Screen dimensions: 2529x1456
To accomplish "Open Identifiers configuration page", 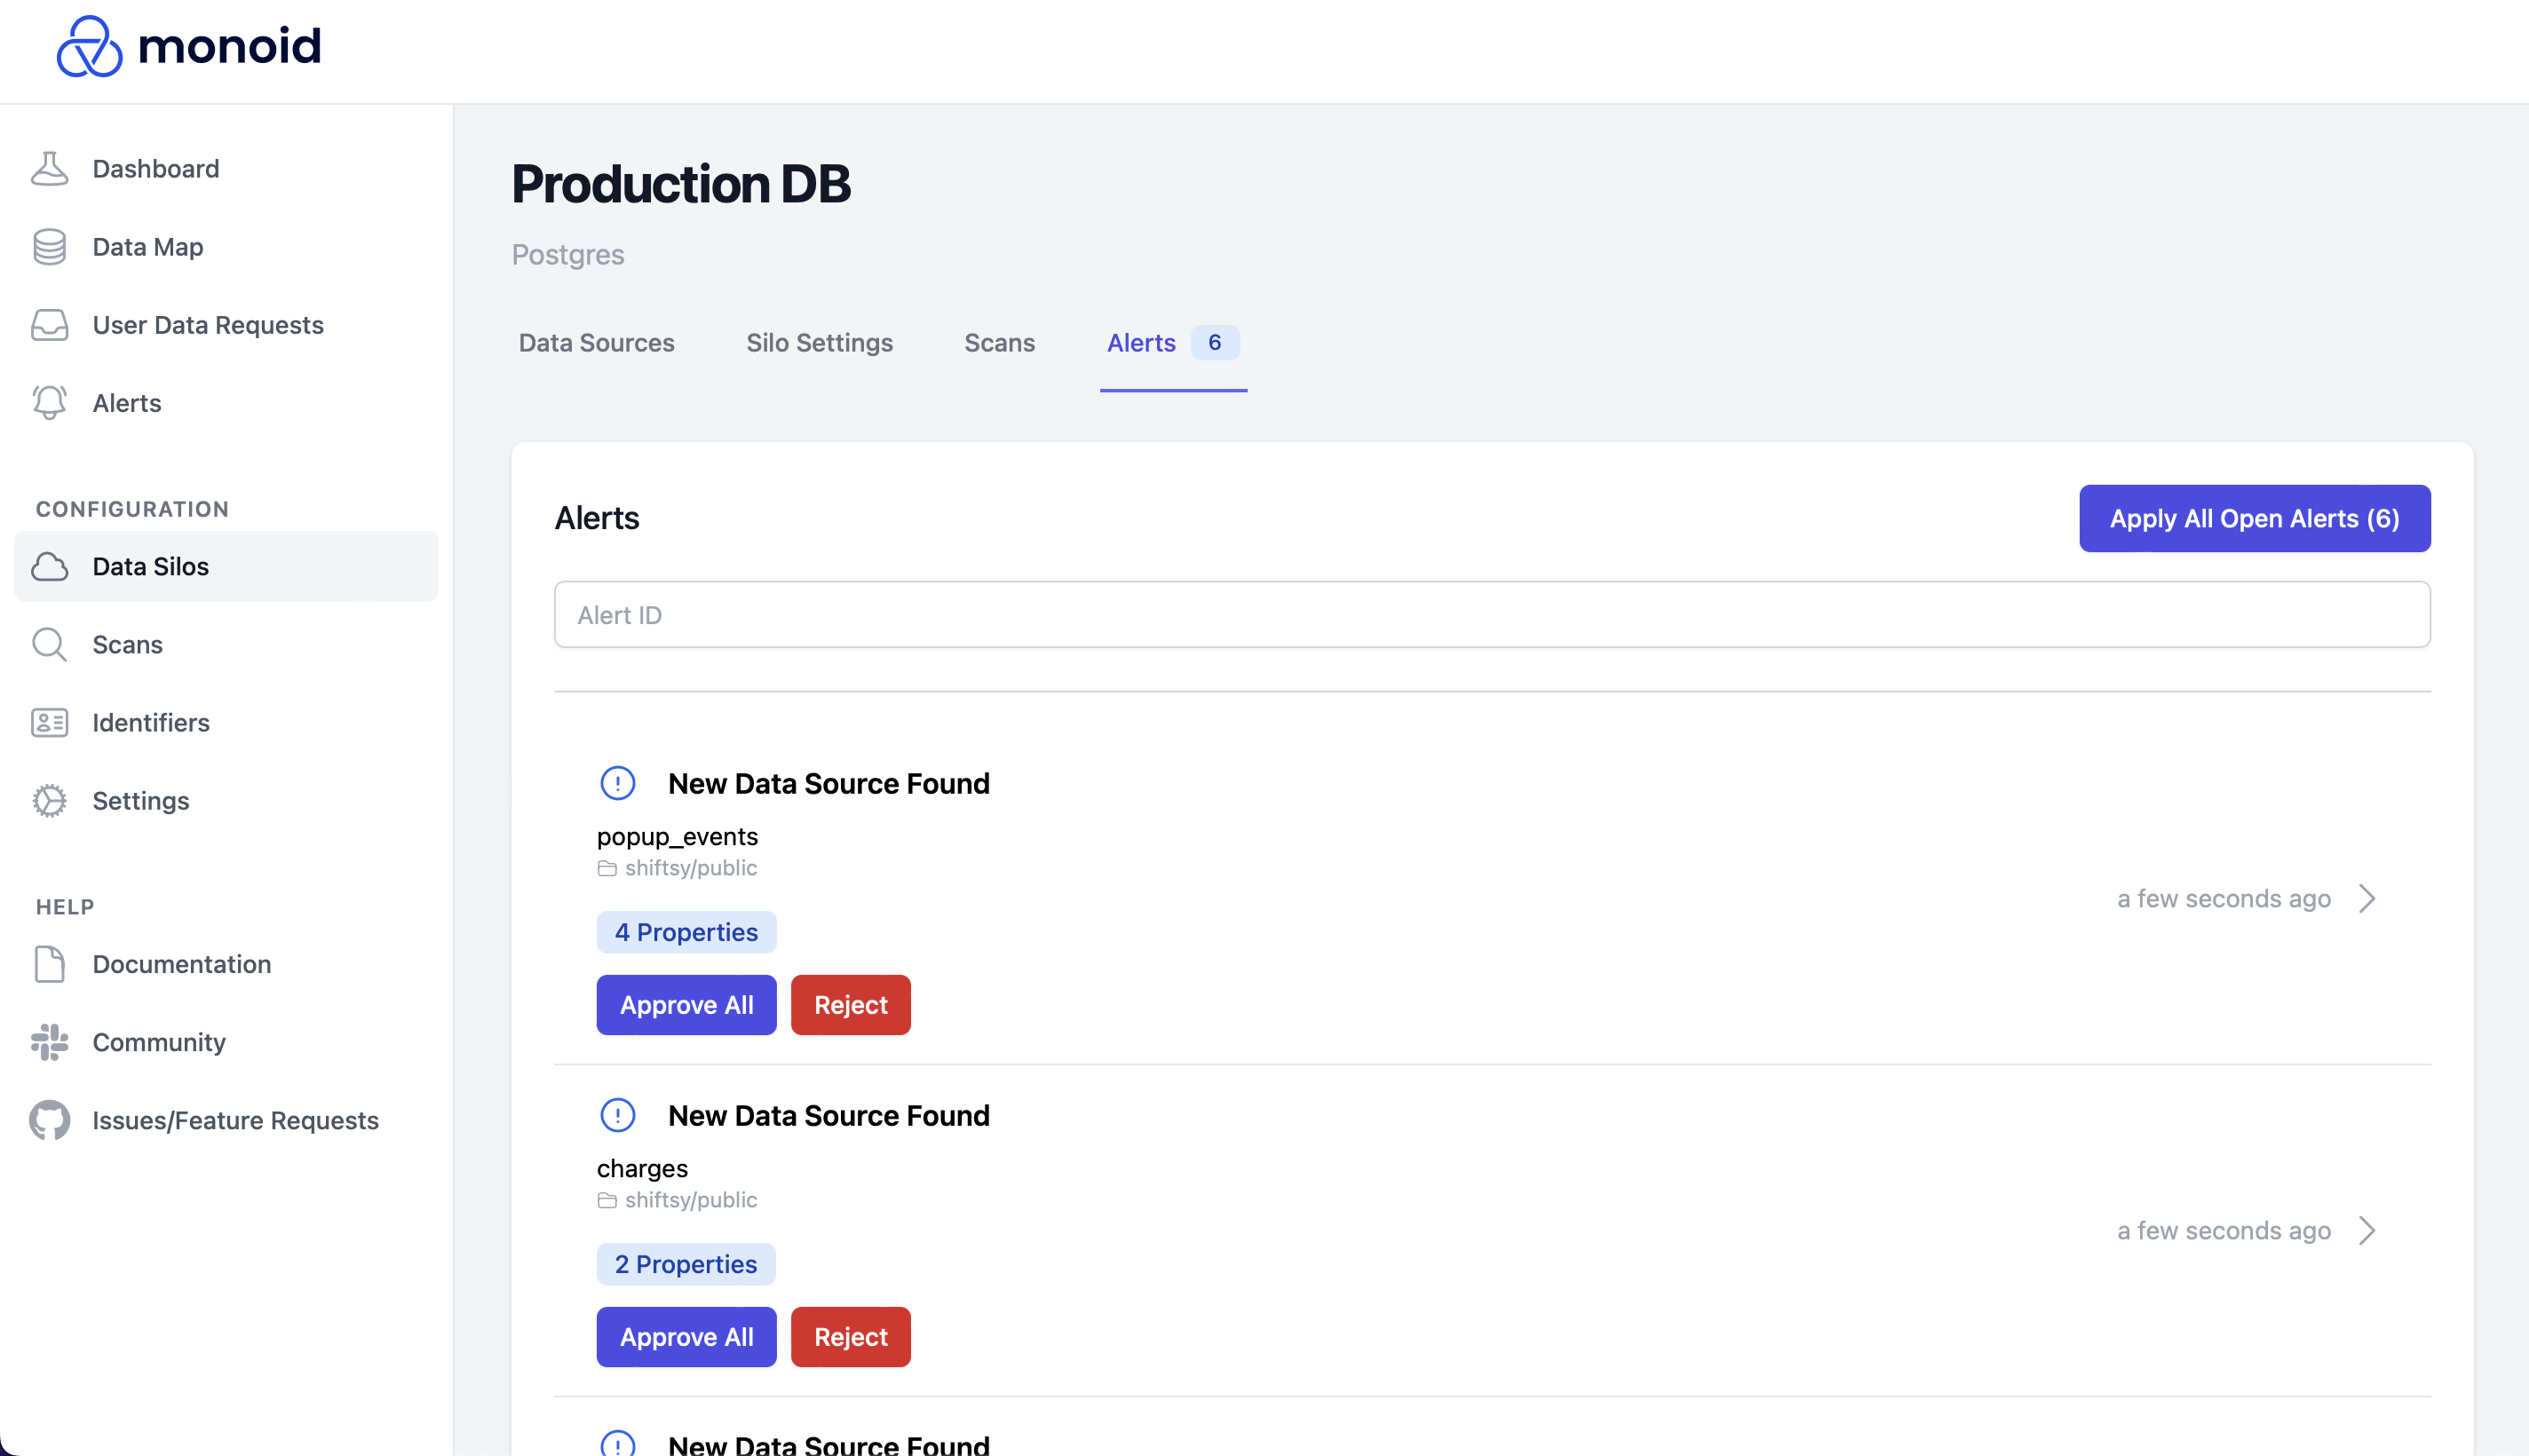I will click(226, 723).
